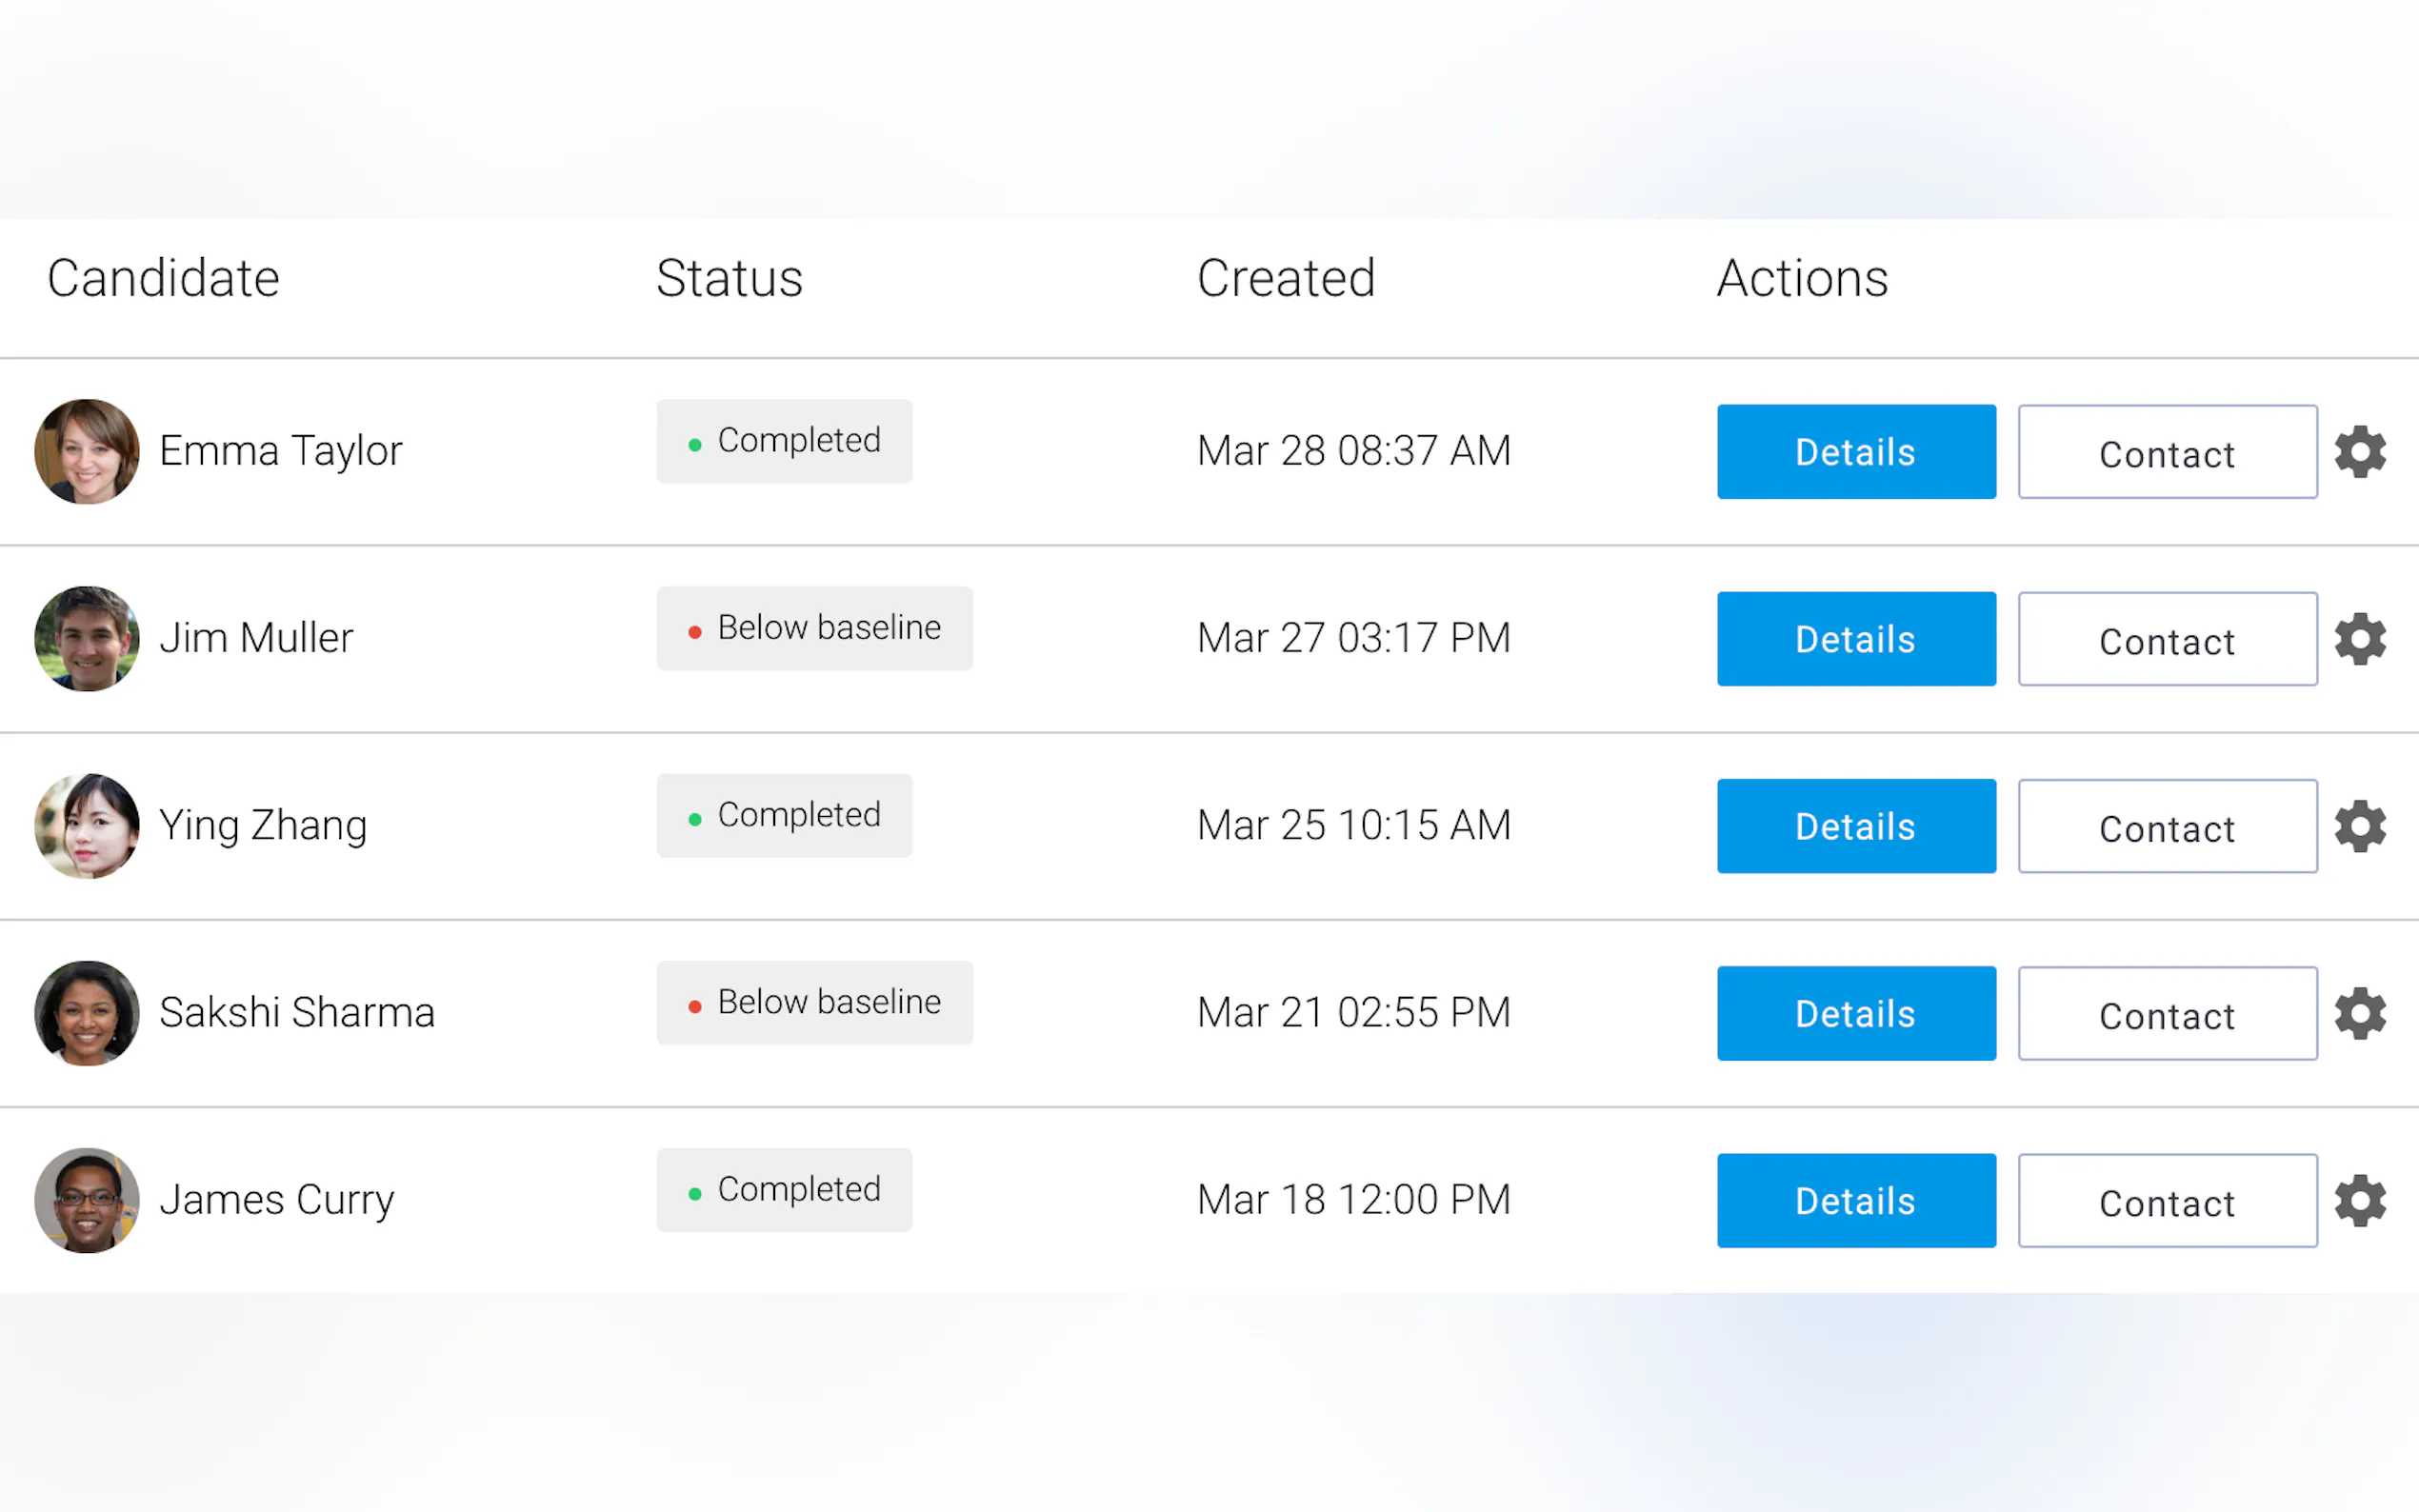Select the Sakshi Sharma candidate name
2419x1512 pixels.
tap(297, 1013)
